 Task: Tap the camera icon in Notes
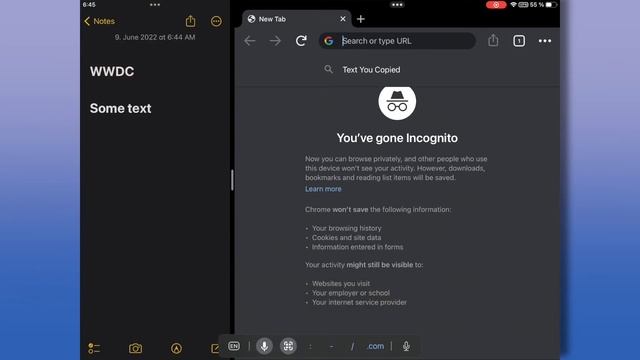pos(136,348)
